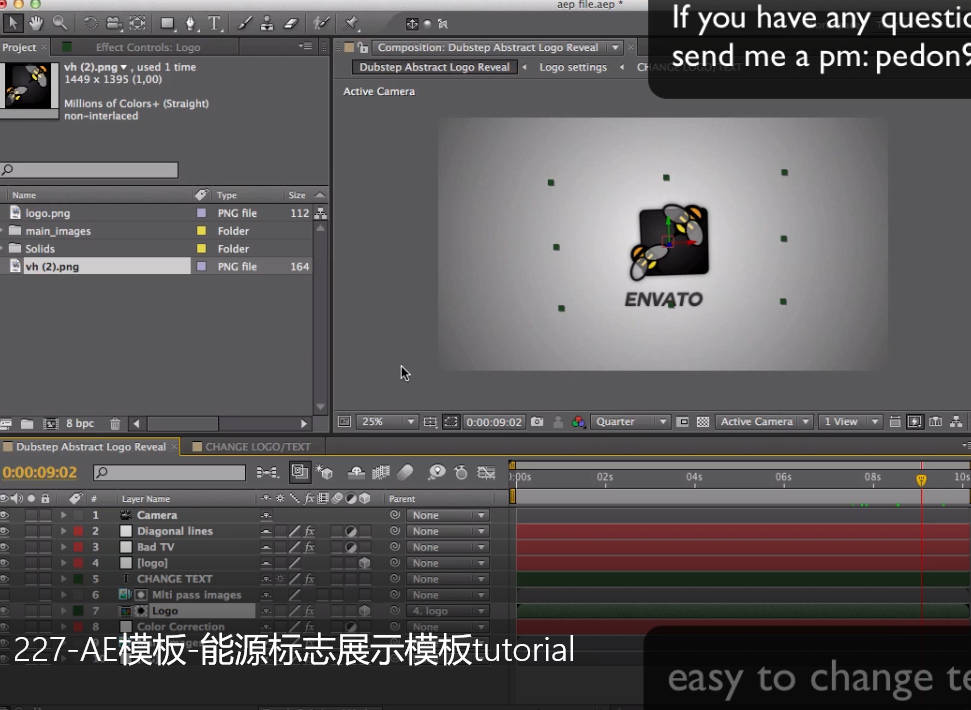Sort project items by Name column
The height and width of the screenshot is (710, 971).
coord(24,195)
